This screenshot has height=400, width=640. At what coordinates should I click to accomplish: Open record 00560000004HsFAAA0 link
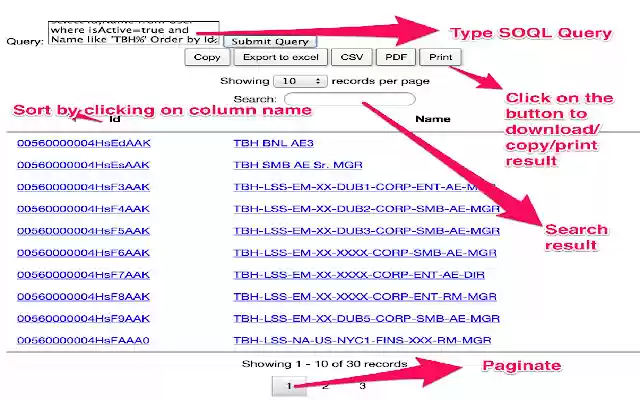pyautogui.click(x=83, y=340)
